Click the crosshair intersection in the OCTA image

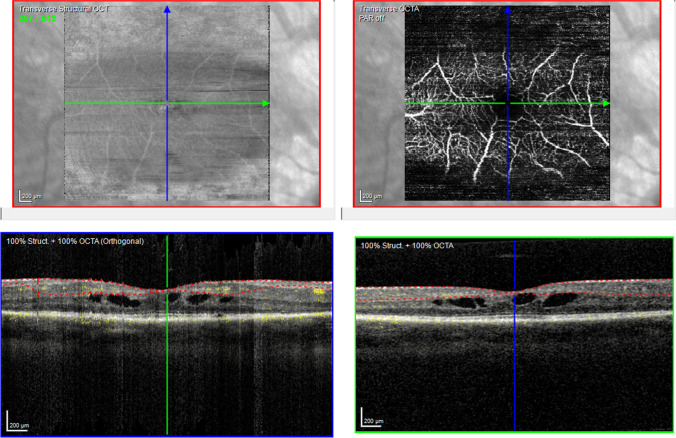point(508,103)
